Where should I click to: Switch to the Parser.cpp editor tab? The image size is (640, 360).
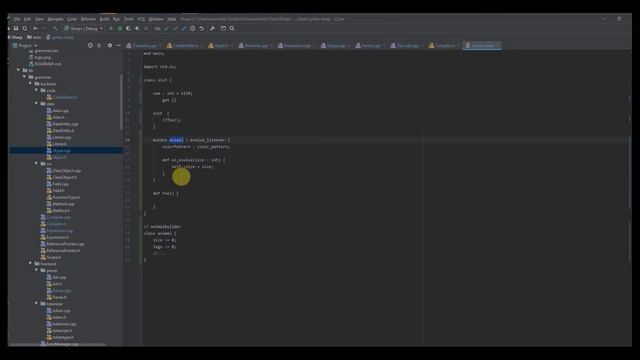(x=370, y=46)
